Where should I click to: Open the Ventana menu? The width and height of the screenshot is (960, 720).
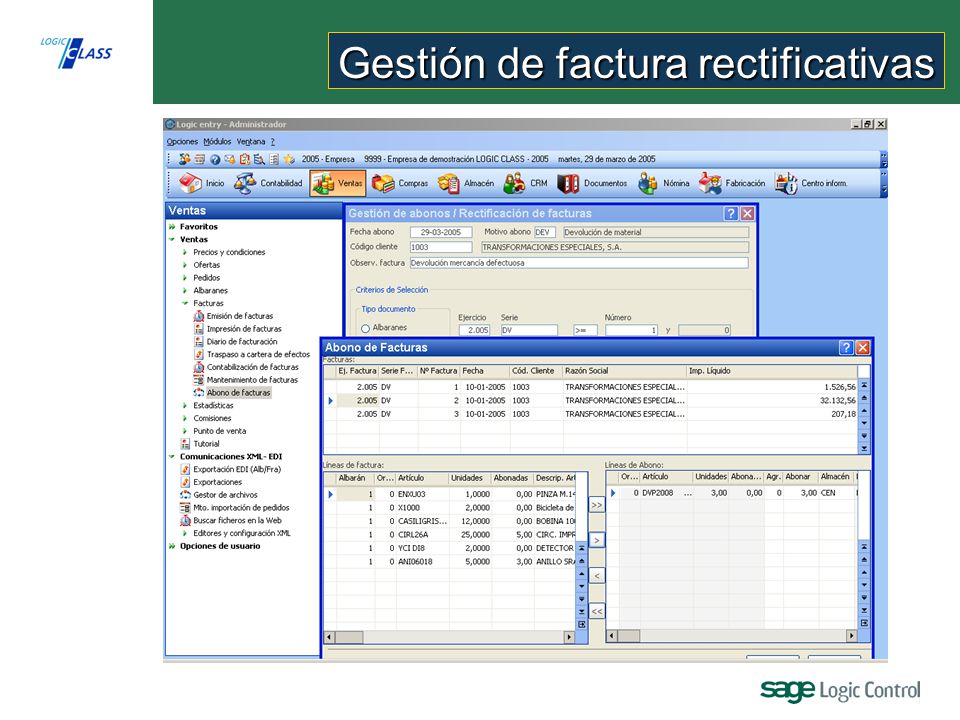click(251, 142)
